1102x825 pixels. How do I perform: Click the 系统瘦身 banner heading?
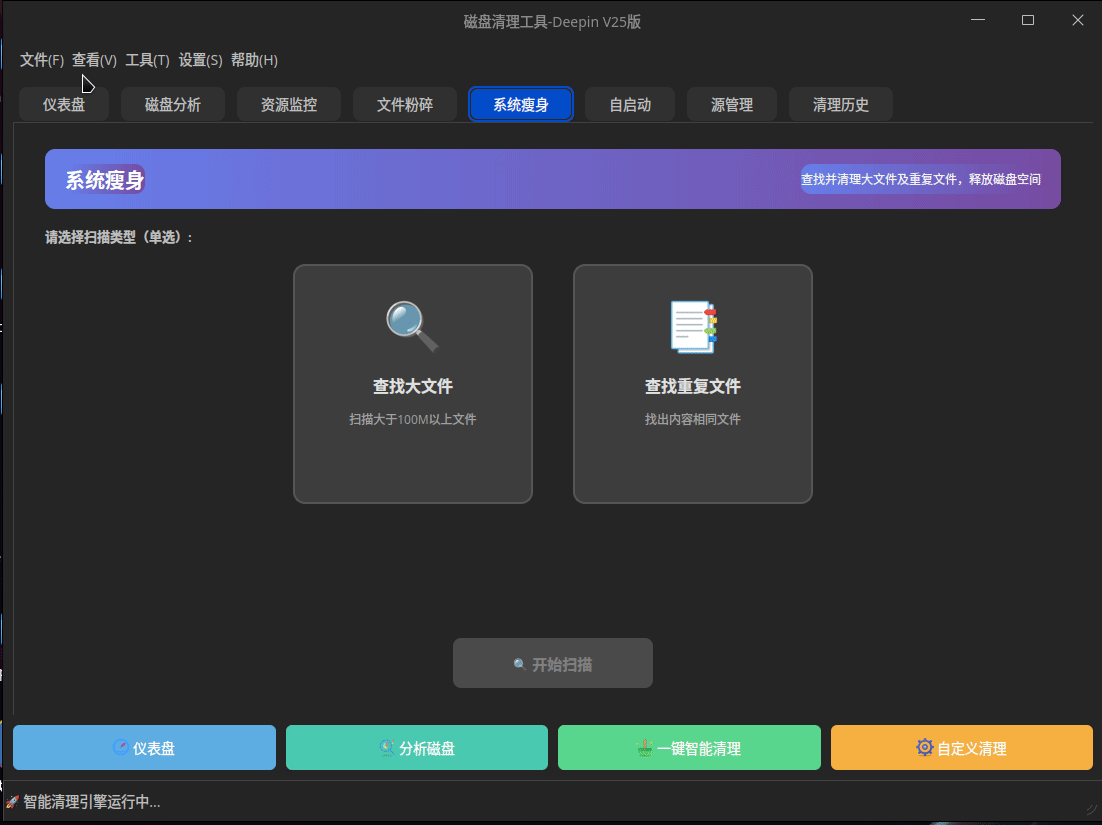[105, 180]
